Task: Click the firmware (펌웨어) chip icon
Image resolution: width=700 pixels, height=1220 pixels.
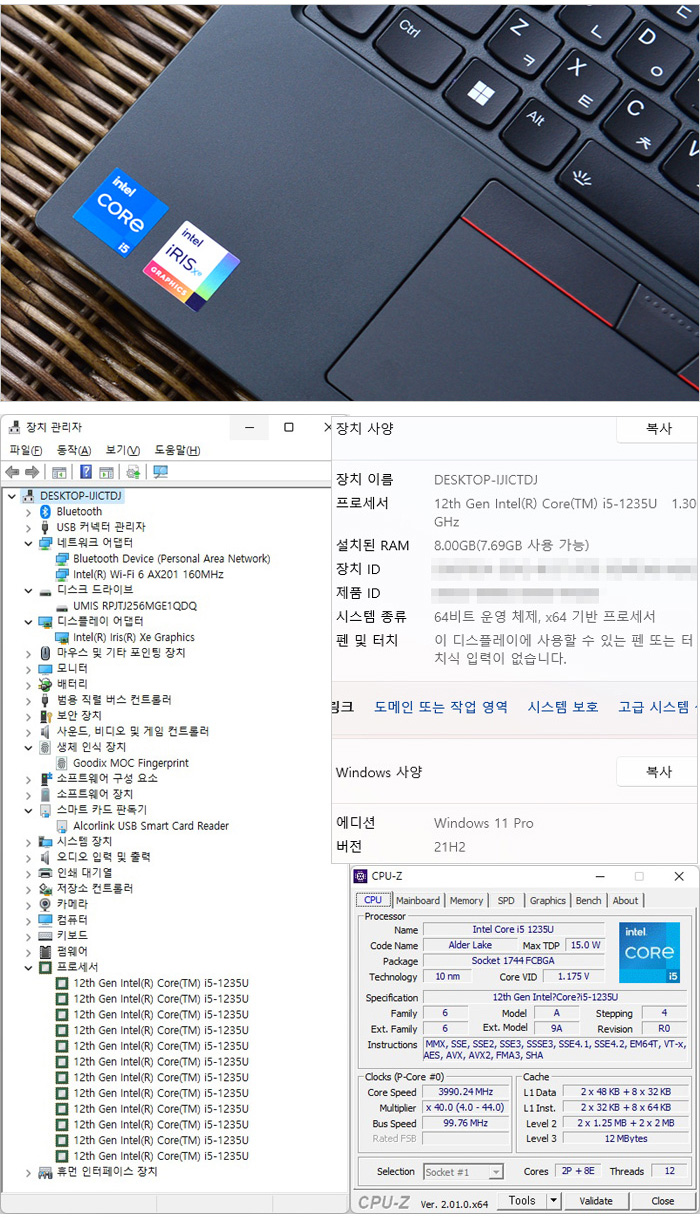Action: pyautogui.click(x=45, y=951)
